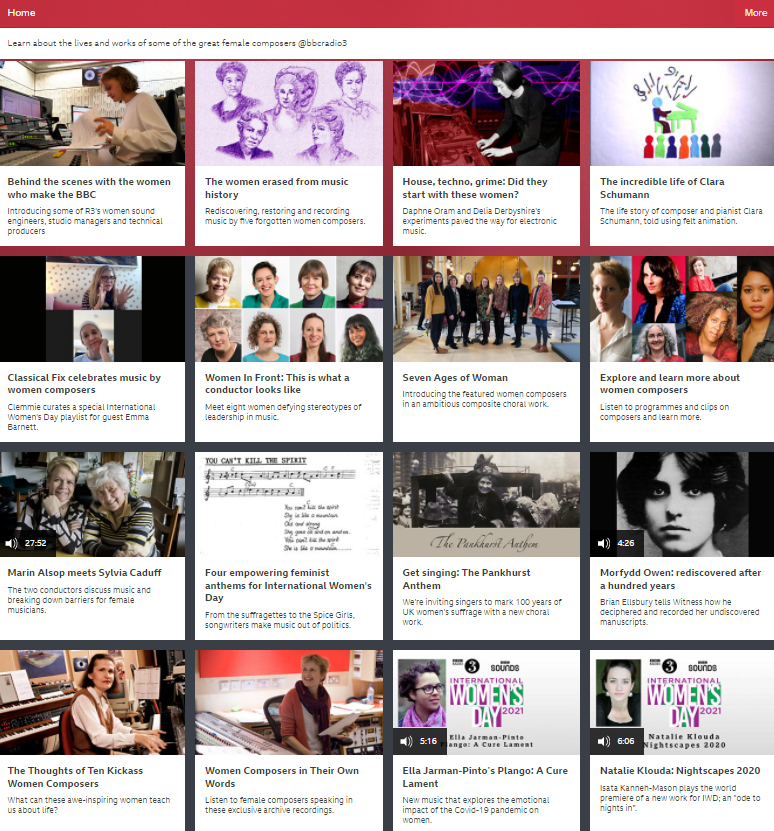Open the Home tab in top bar

(x=21, y=13)
